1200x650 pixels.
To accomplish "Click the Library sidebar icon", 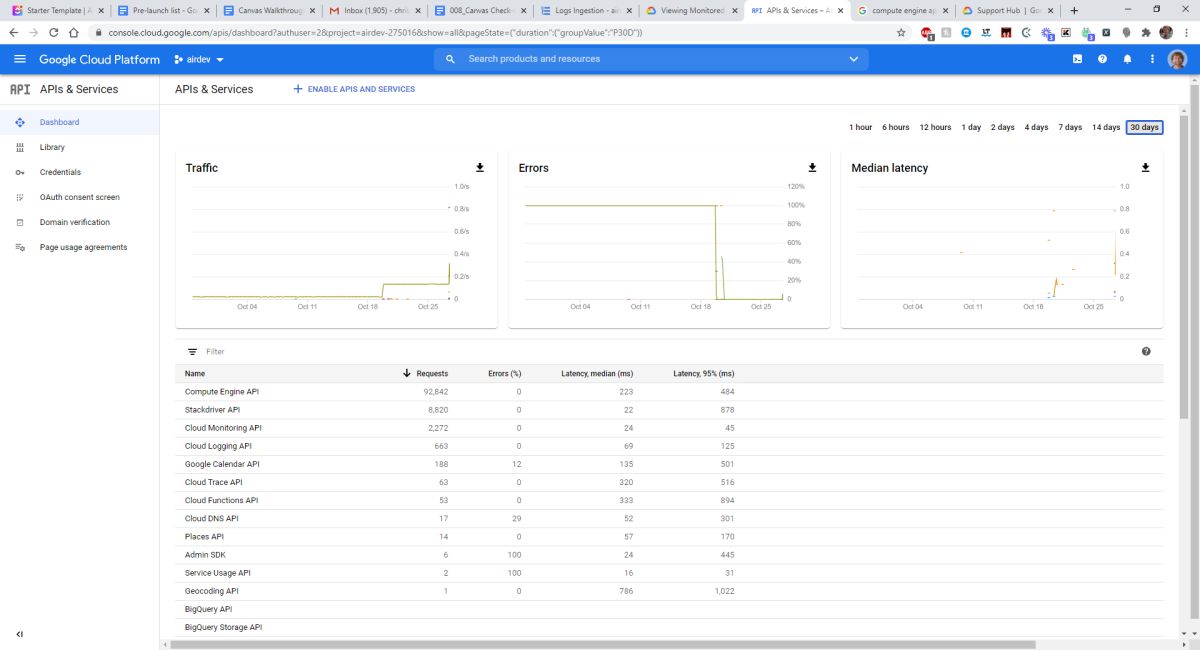I will (x=20, y=147).
